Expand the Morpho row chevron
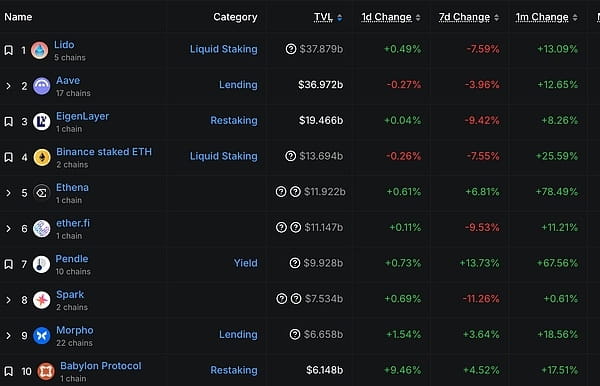The height and width of the screenshot is (386, 600). 8,336
